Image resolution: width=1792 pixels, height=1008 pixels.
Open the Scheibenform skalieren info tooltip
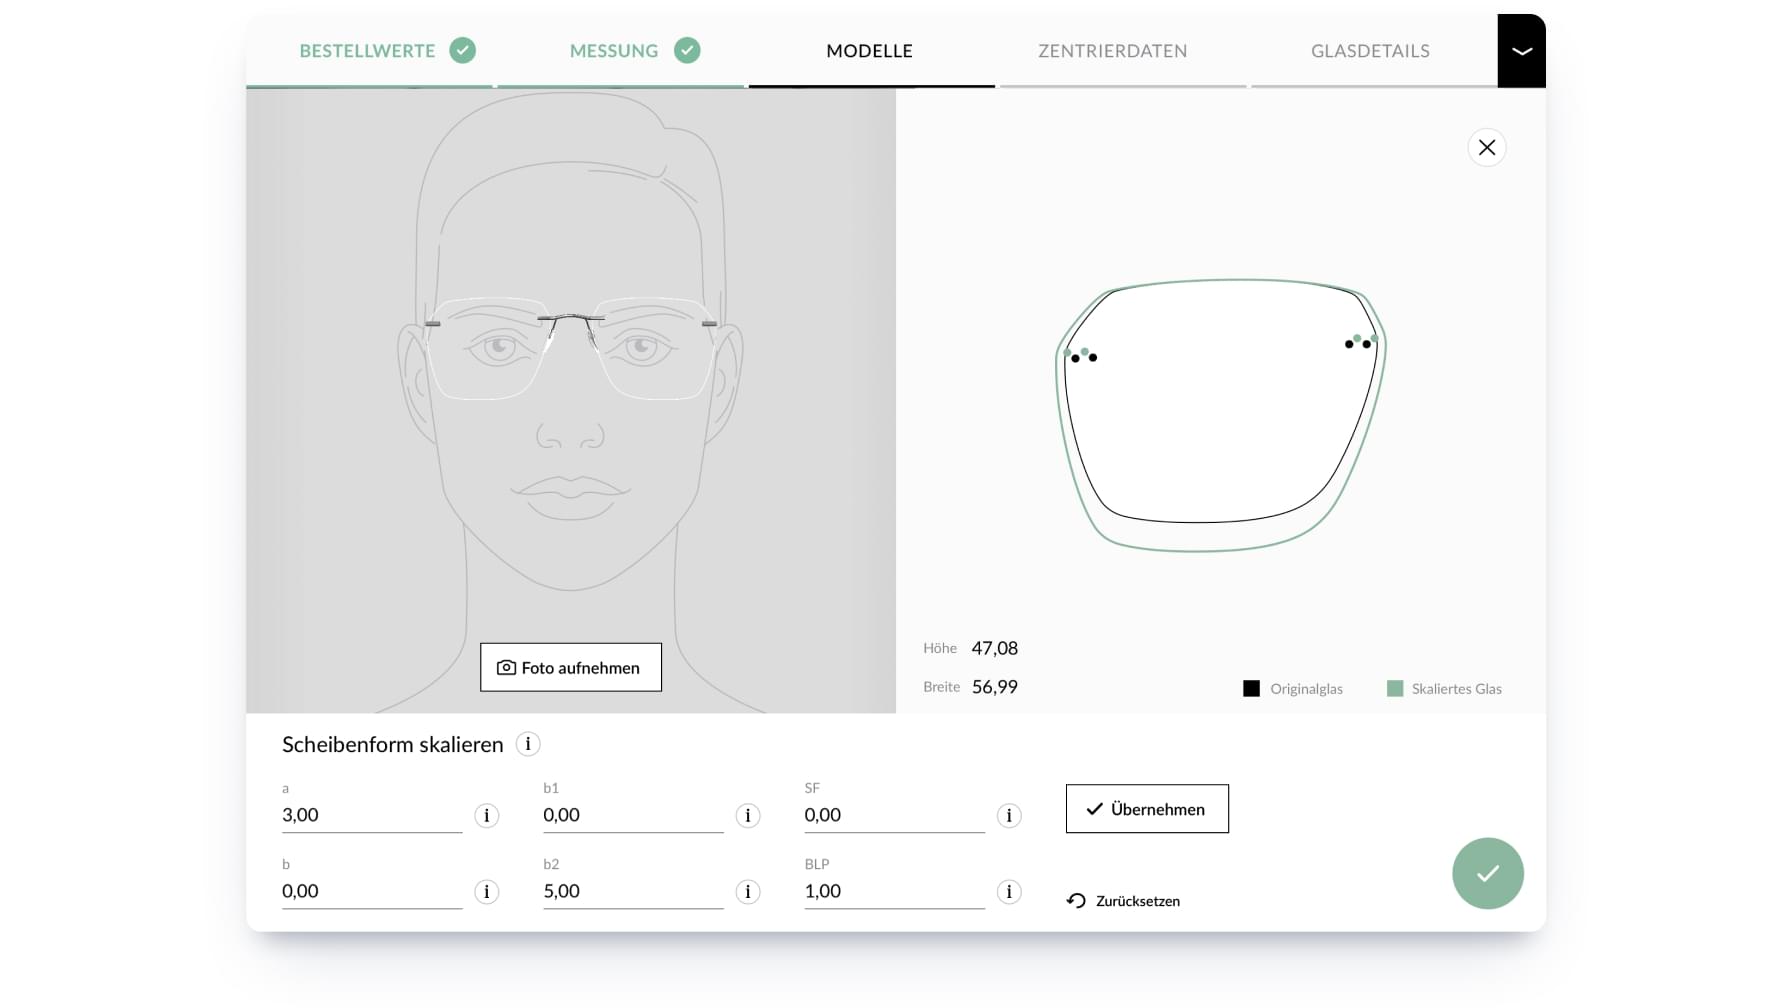click(528, 744)
